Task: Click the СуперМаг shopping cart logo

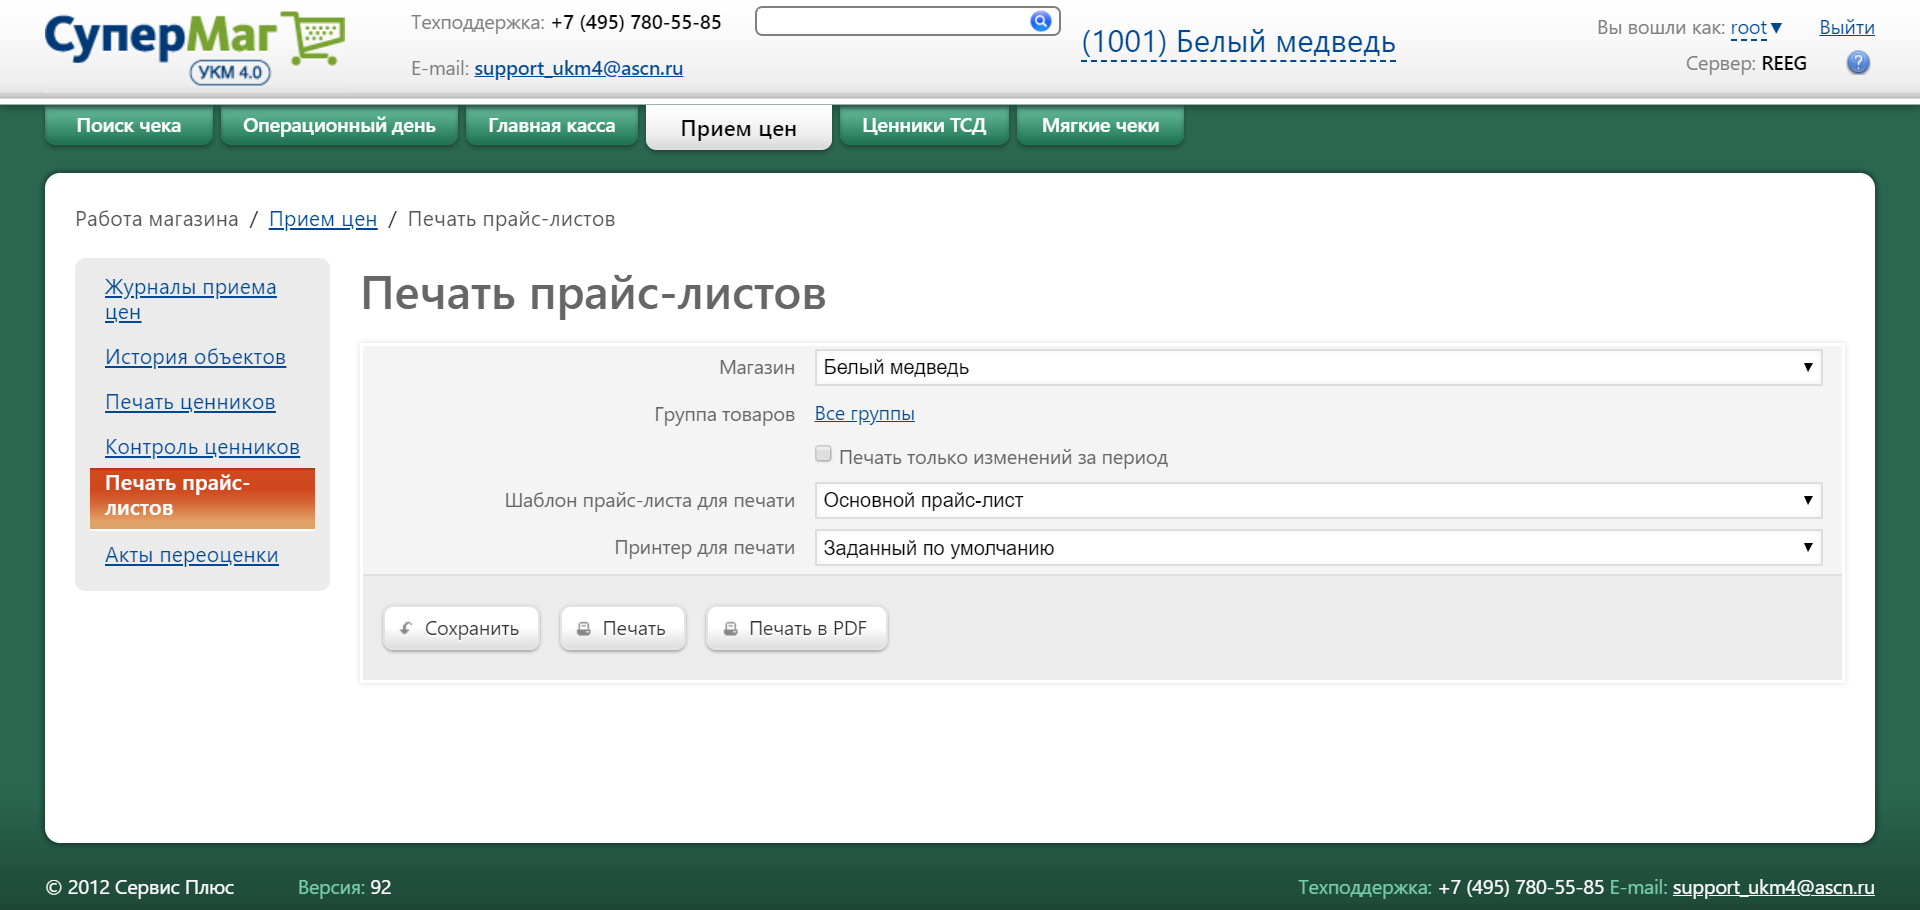Action: pyautogui.click(x=195, y=47)
